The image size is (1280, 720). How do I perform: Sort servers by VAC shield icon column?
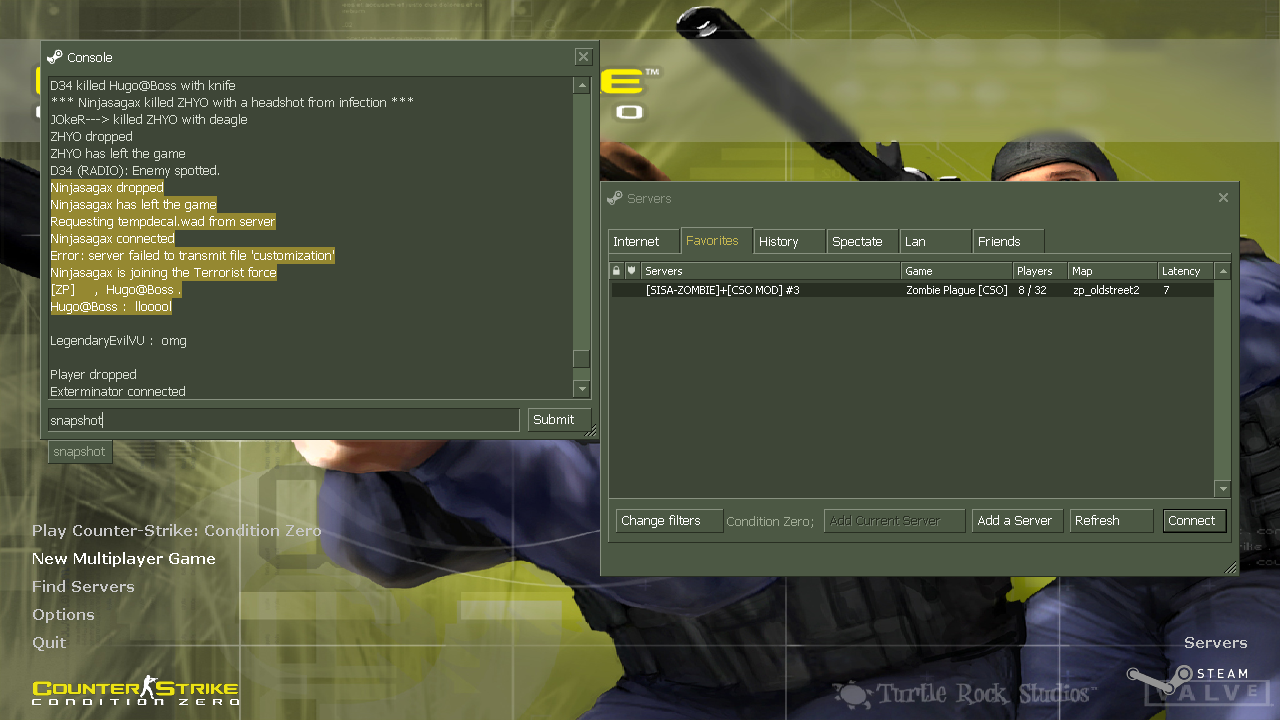point(632,271)
